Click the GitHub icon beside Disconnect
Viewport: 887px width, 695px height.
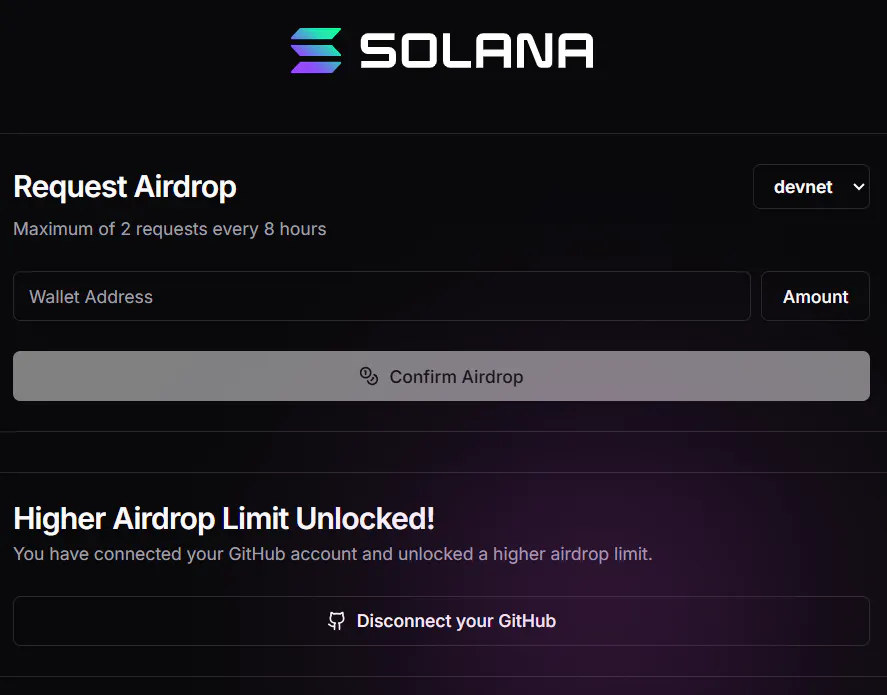(x=337, y=621)
